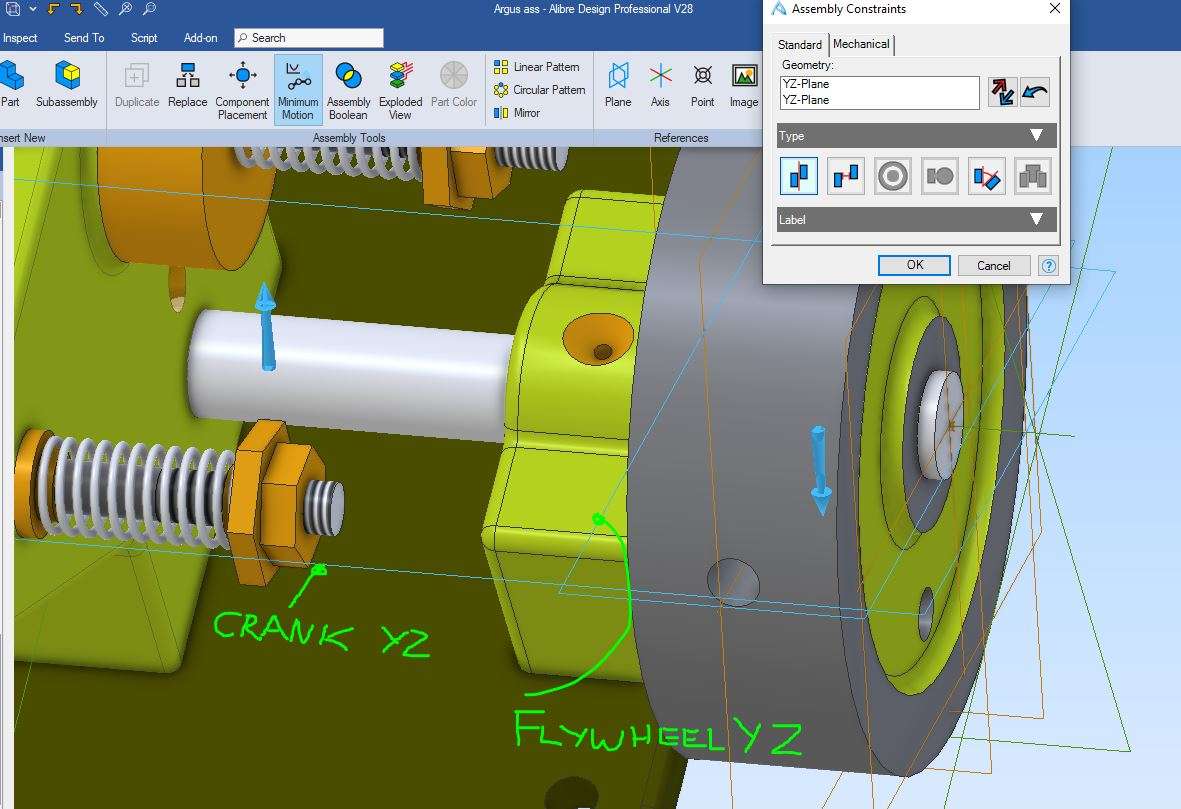1181x809 pixels.
Task: Select the concentric circle constraint type
Action: tap(893, 177)
